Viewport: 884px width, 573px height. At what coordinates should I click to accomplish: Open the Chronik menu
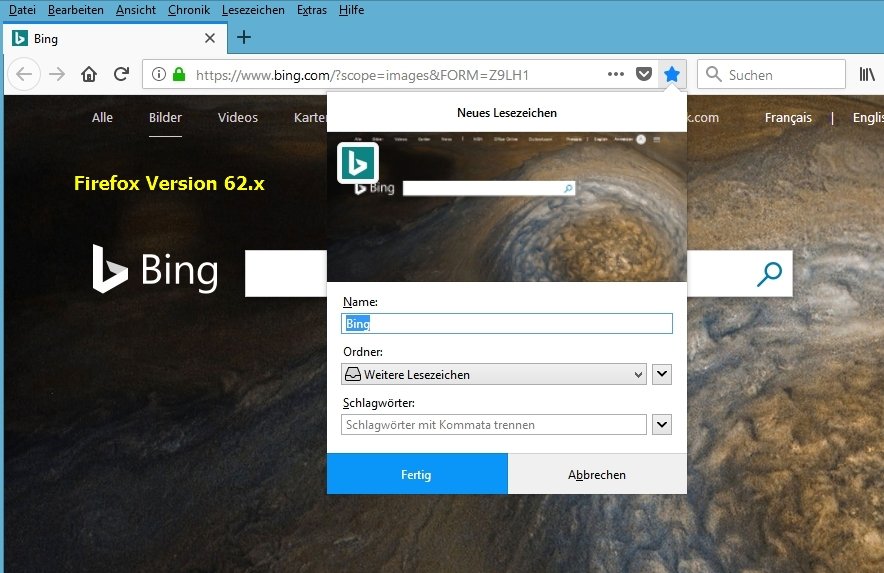pos(189,10)
